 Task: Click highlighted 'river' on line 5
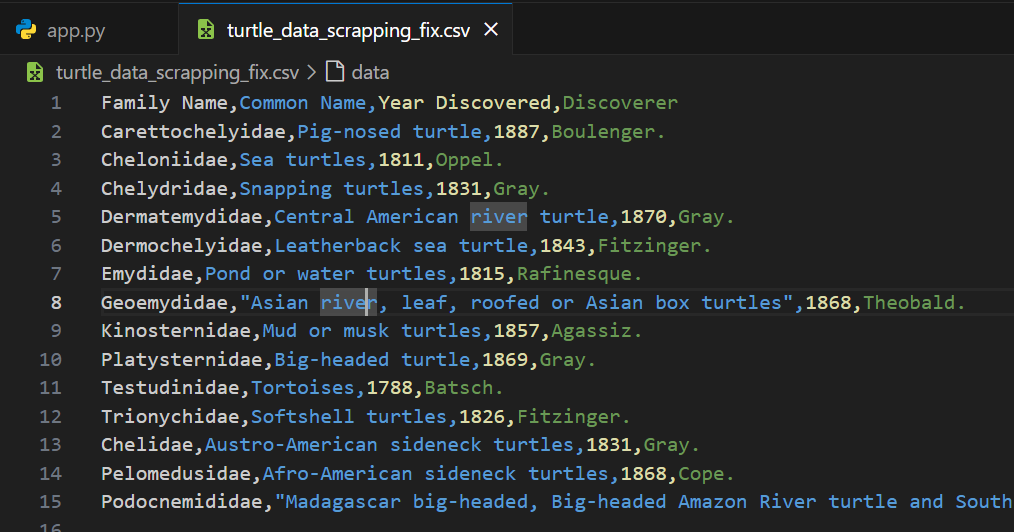(499, 217)
